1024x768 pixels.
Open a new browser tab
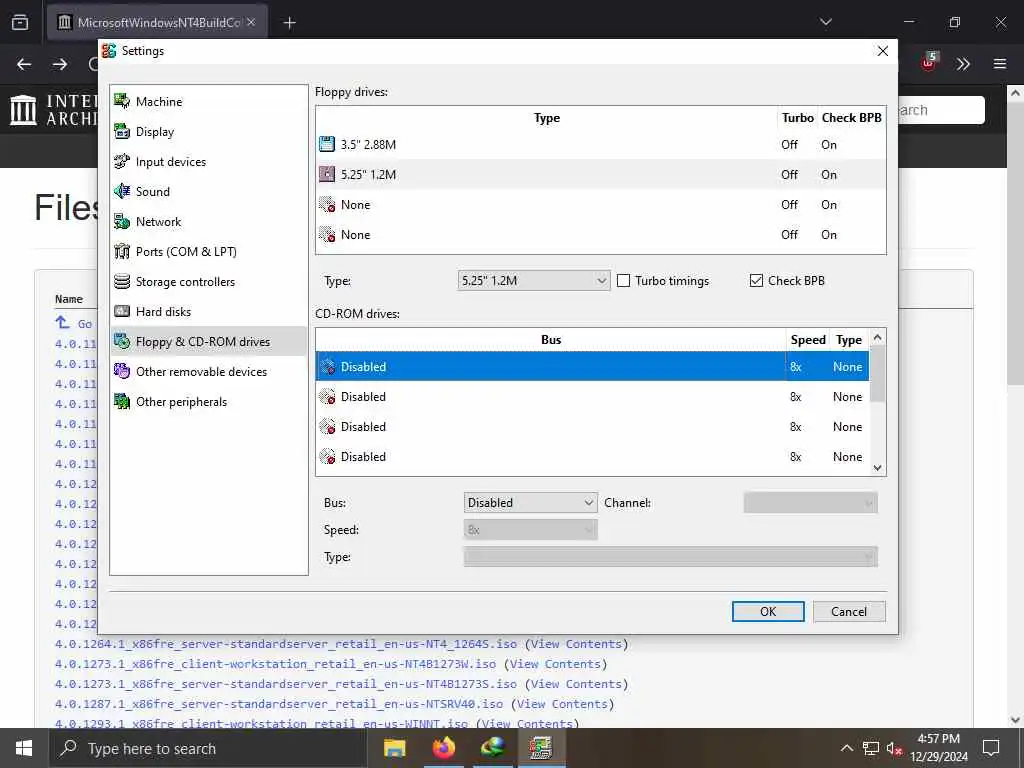pyautogui.click(x=289, y=23)
